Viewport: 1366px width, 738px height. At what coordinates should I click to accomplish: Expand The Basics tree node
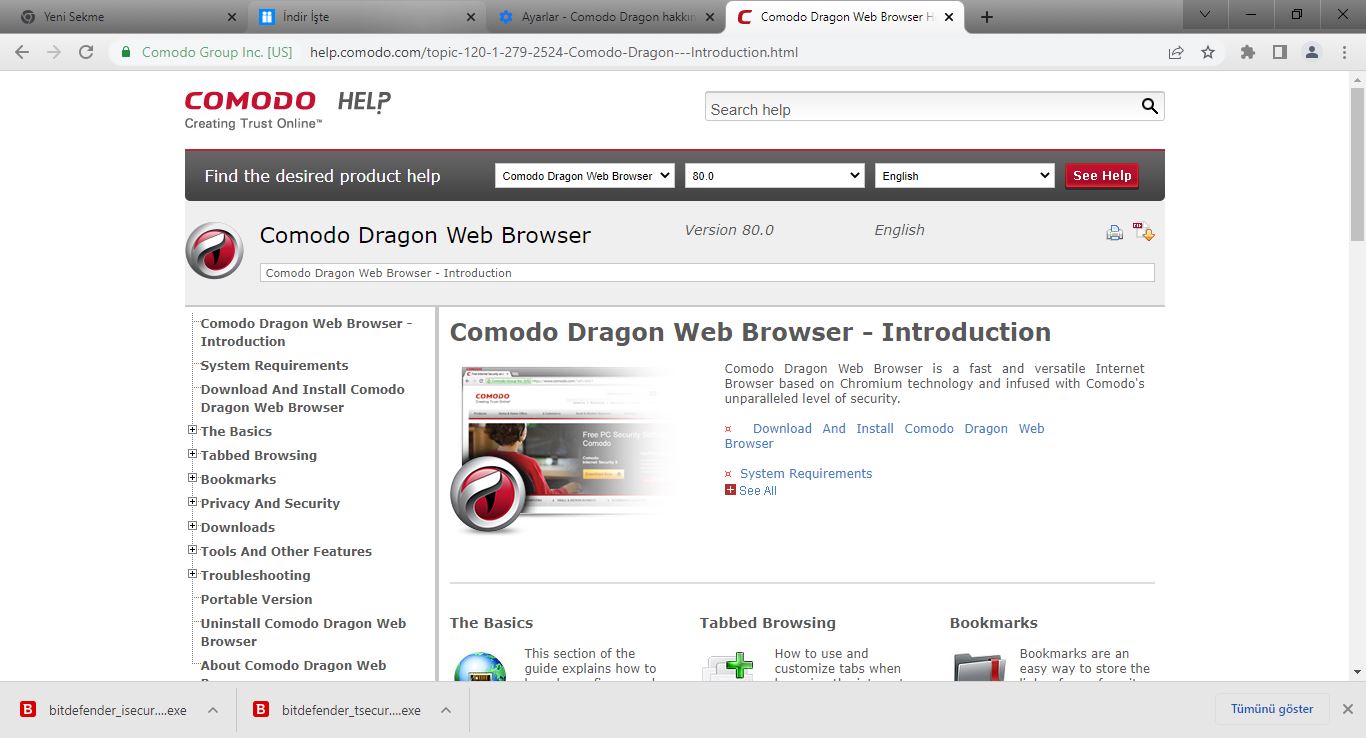pos(192,430)
